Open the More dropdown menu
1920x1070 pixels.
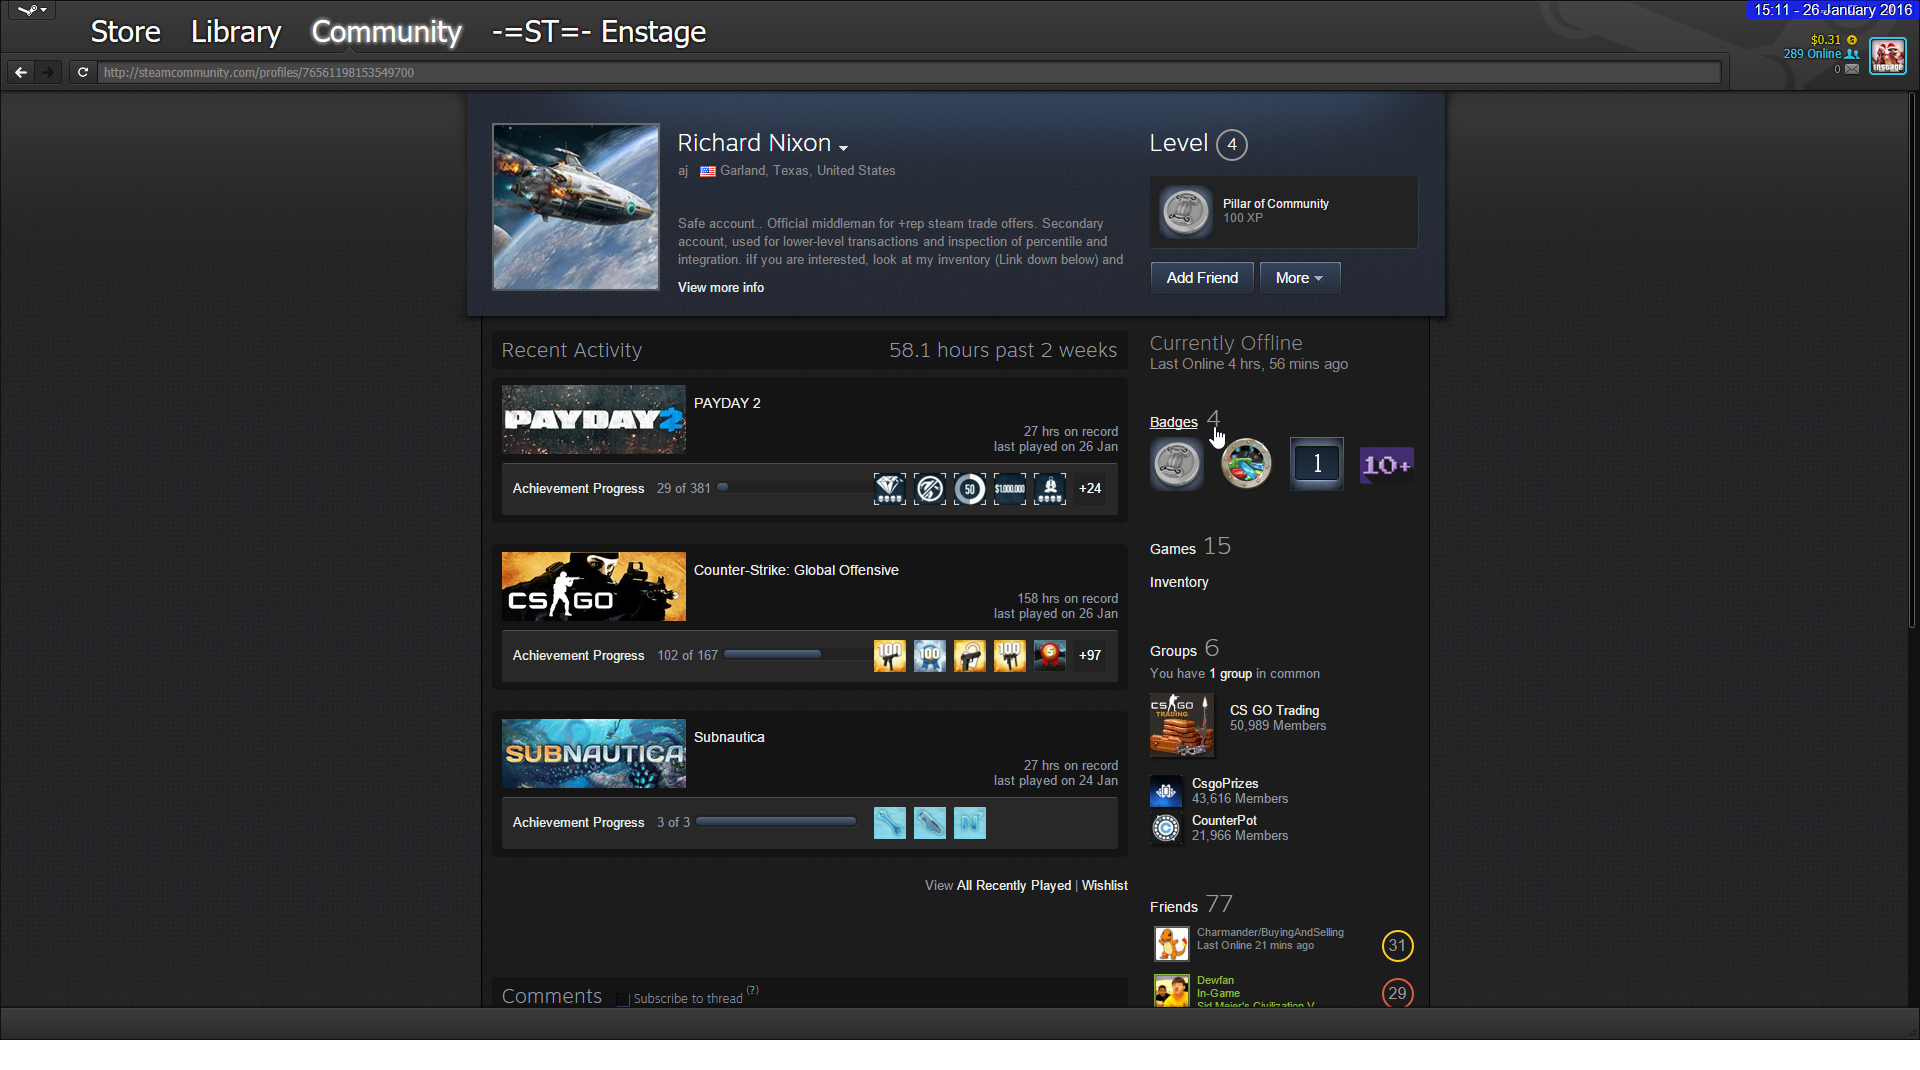[x=1299, y=278]
